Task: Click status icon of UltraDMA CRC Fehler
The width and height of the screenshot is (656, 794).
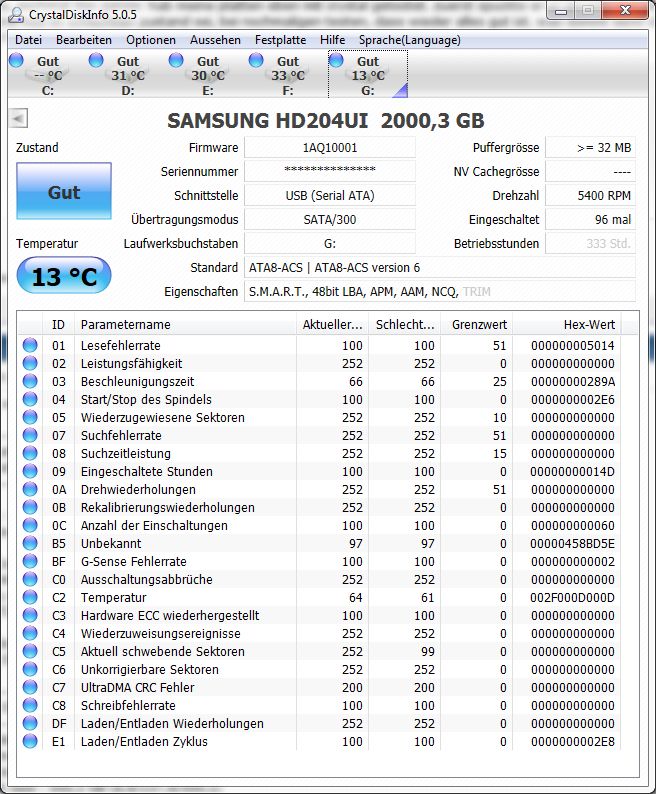Action: [30, 687]
